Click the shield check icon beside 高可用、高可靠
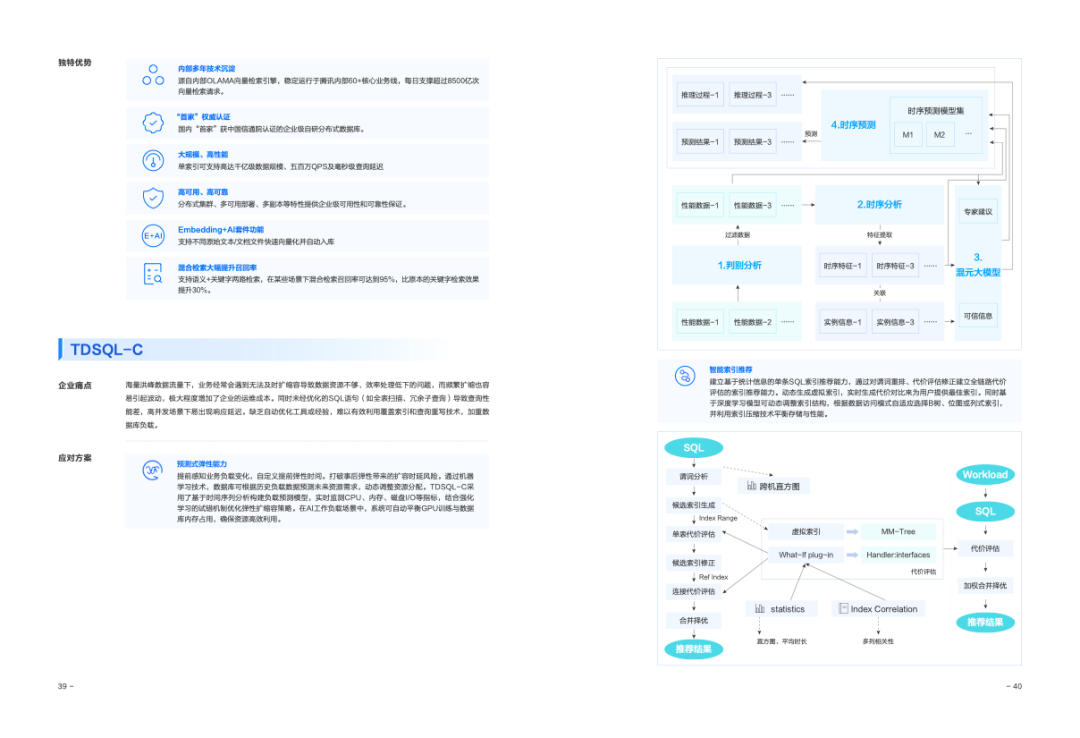 [x=153, y=198]
